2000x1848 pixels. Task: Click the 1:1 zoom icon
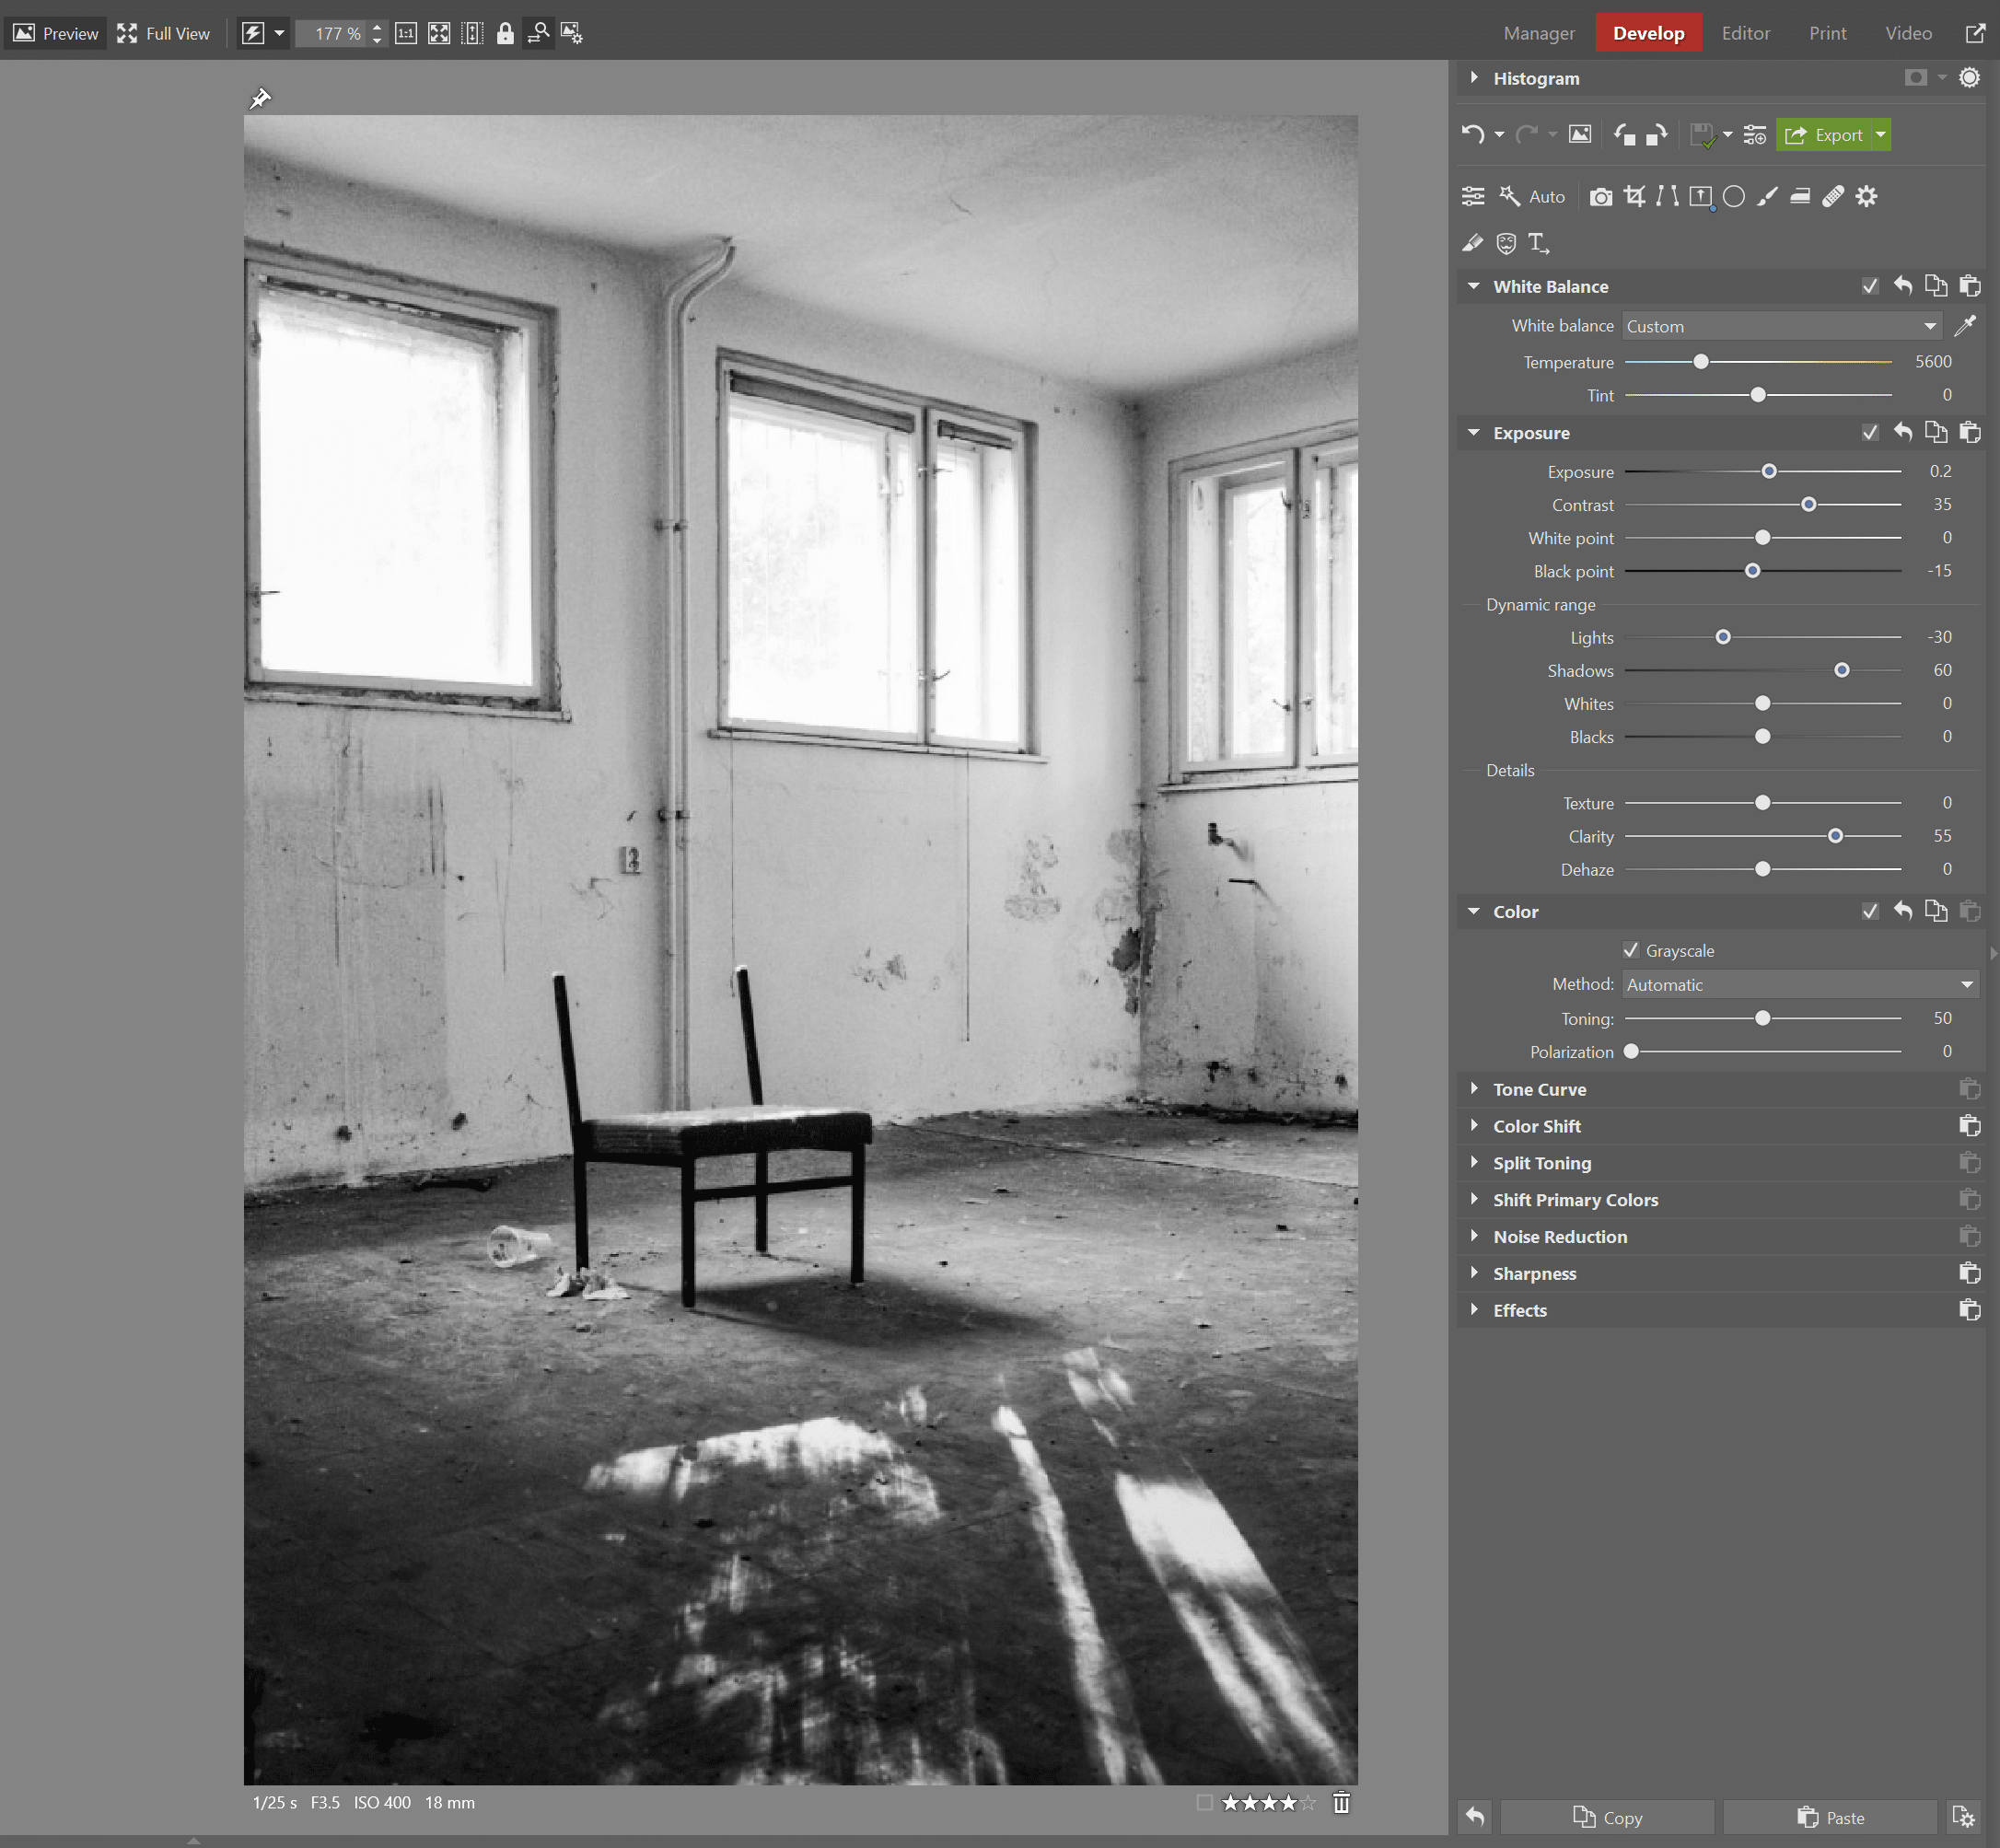[x=406, y=33]
